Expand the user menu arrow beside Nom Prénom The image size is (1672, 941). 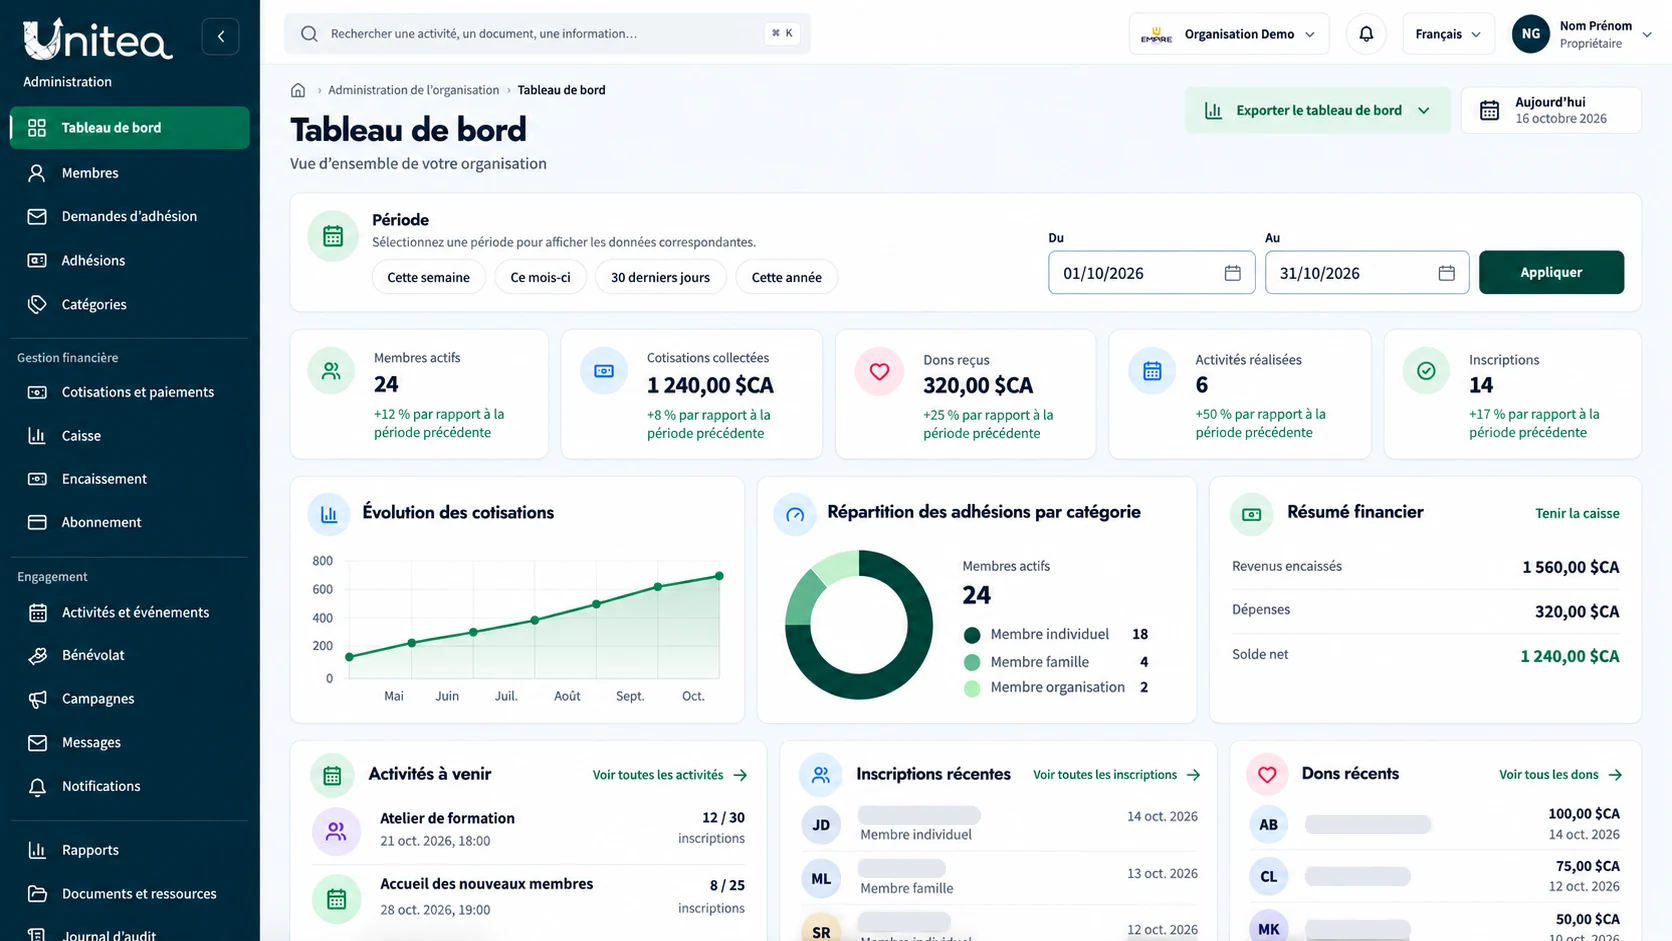pyautogui.click(x=1647, y=34)
